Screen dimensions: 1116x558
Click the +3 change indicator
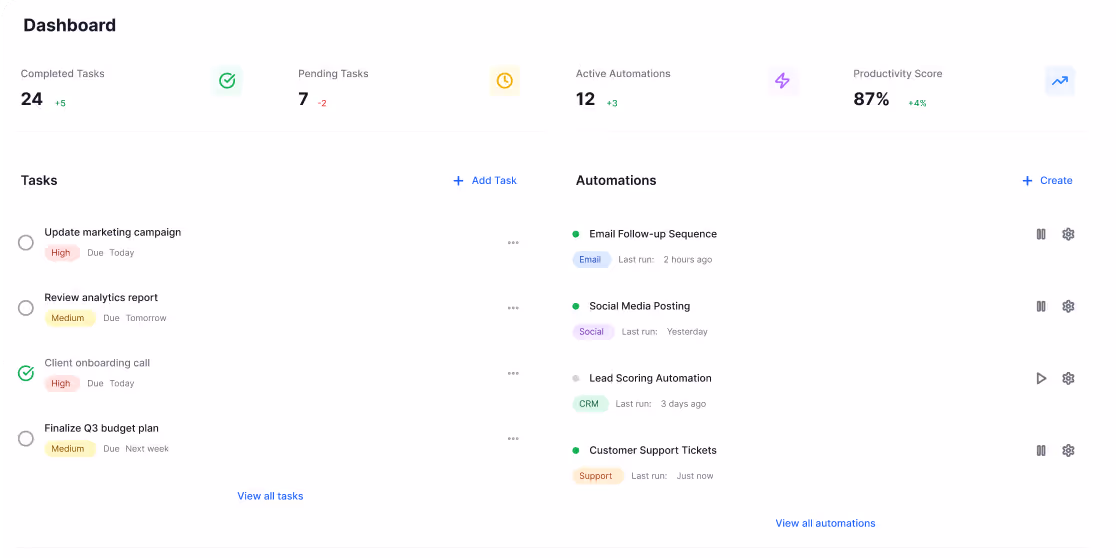coord(612,103)
